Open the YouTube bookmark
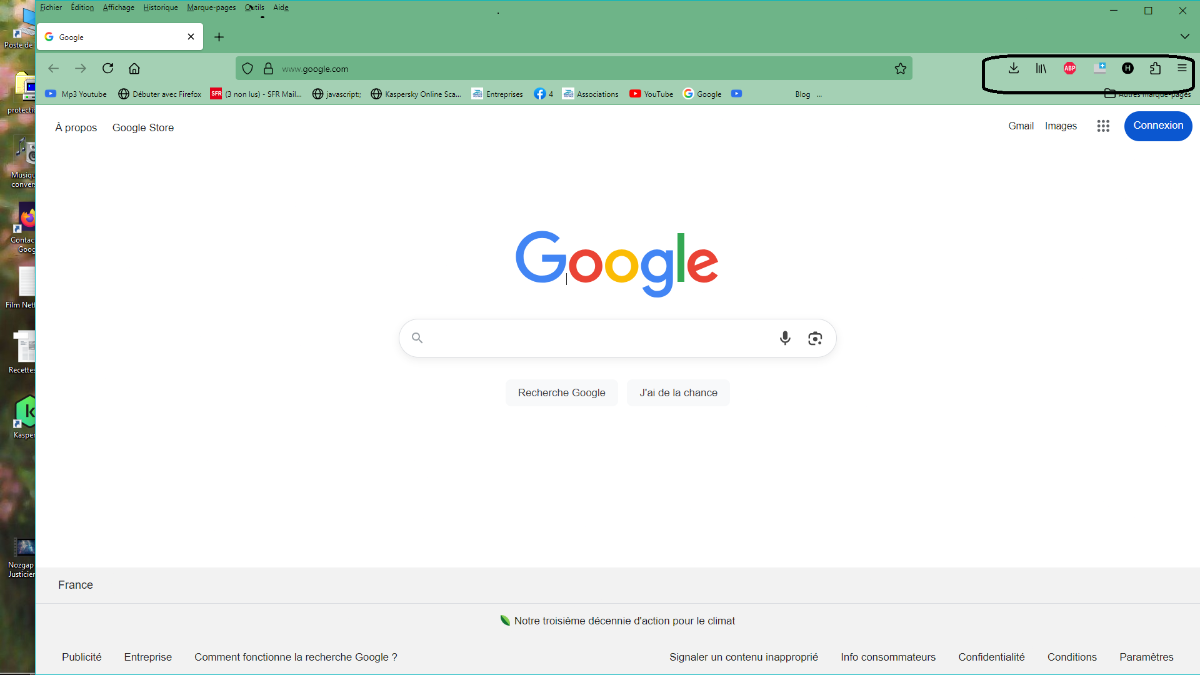This screenshot has width=1200, height=675. click(x=651, y=94)
